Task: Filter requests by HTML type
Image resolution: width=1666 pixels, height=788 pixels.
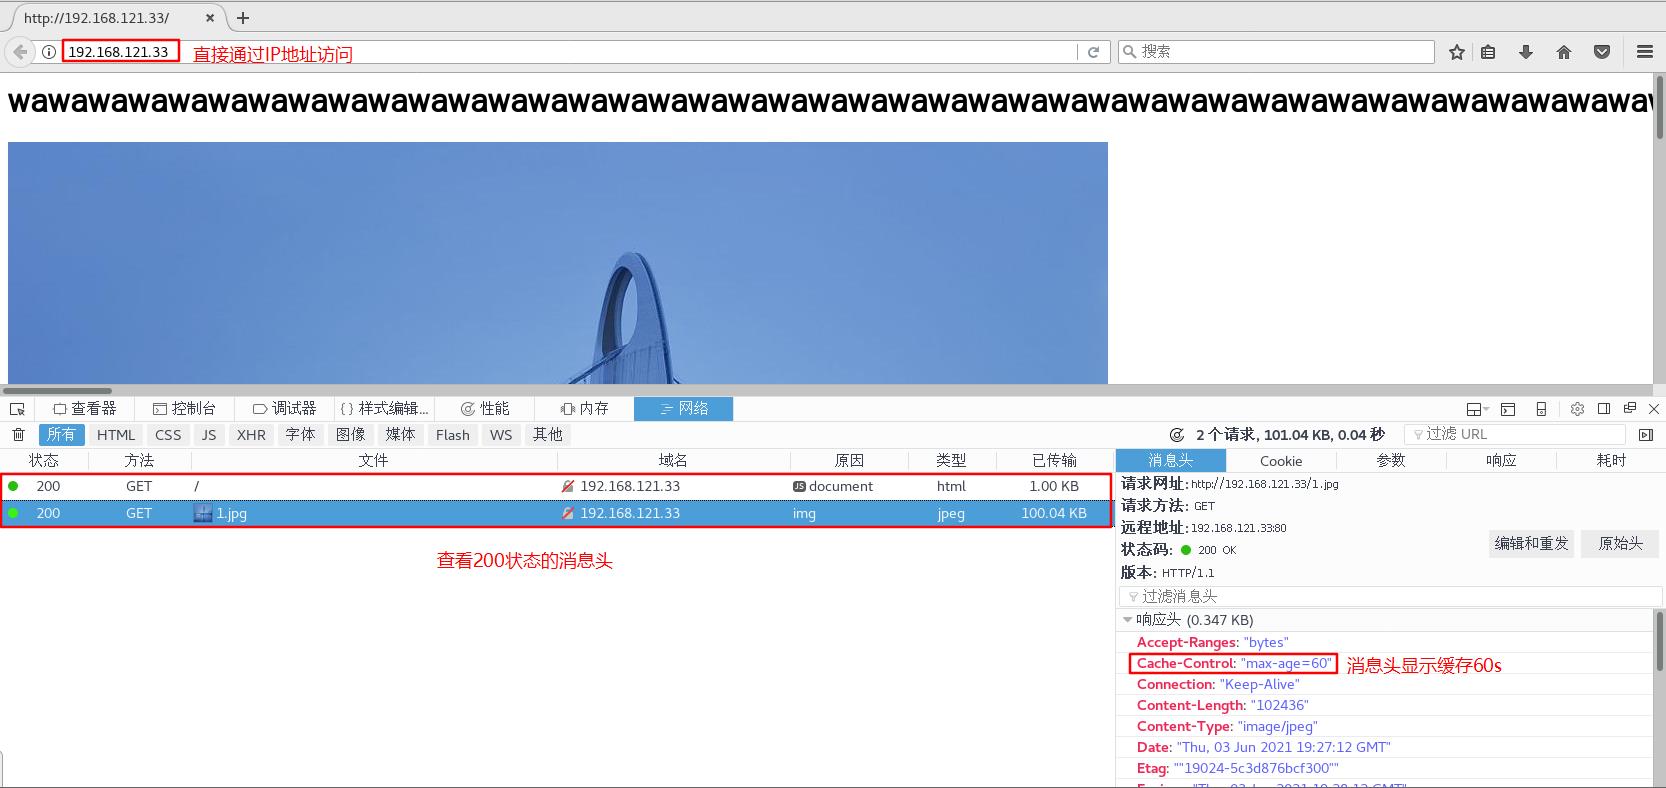Action: pyautogui.click(x=116, y=435)
